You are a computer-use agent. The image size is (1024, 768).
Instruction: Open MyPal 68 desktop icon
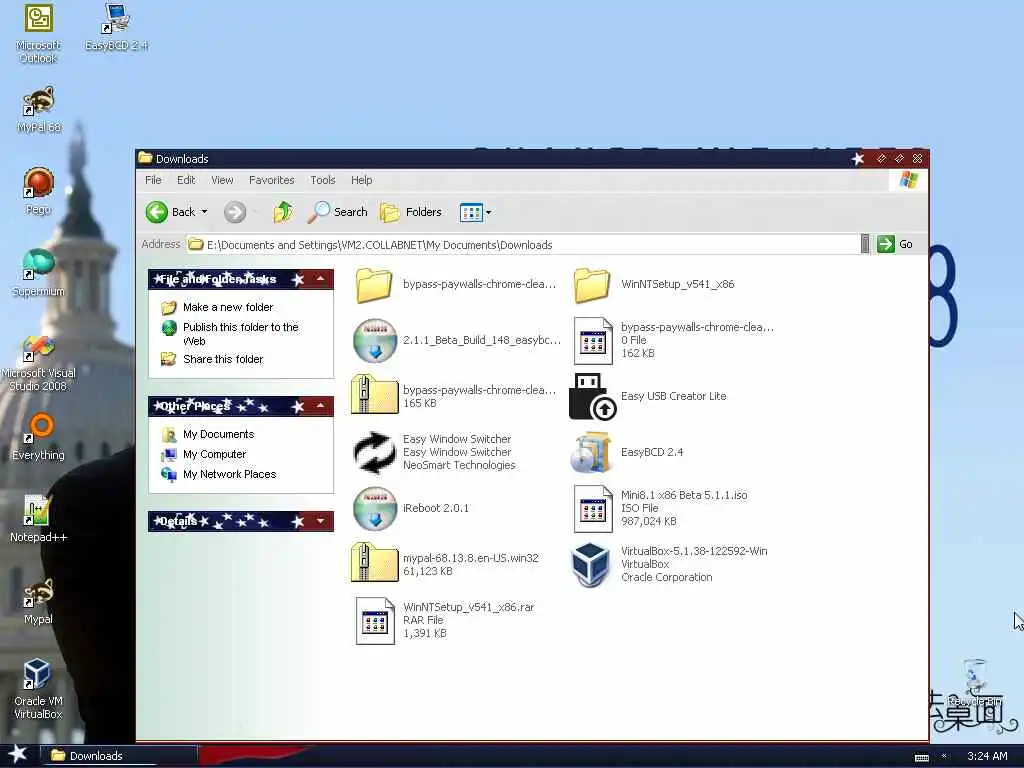(39, 110)
